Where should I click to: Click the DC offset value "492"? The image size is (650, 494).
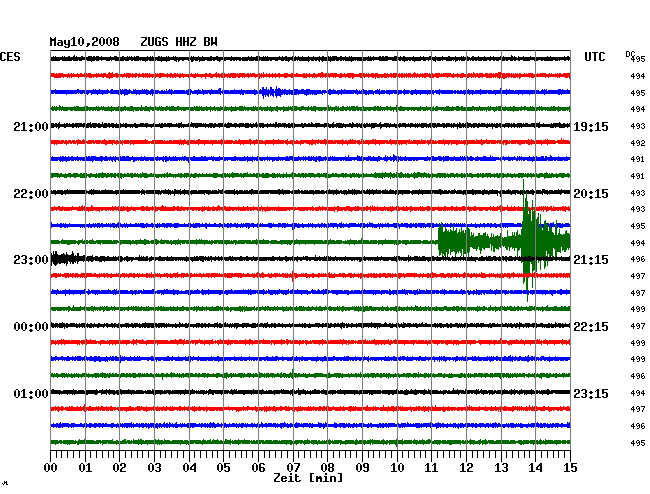(x=638, y=143)
